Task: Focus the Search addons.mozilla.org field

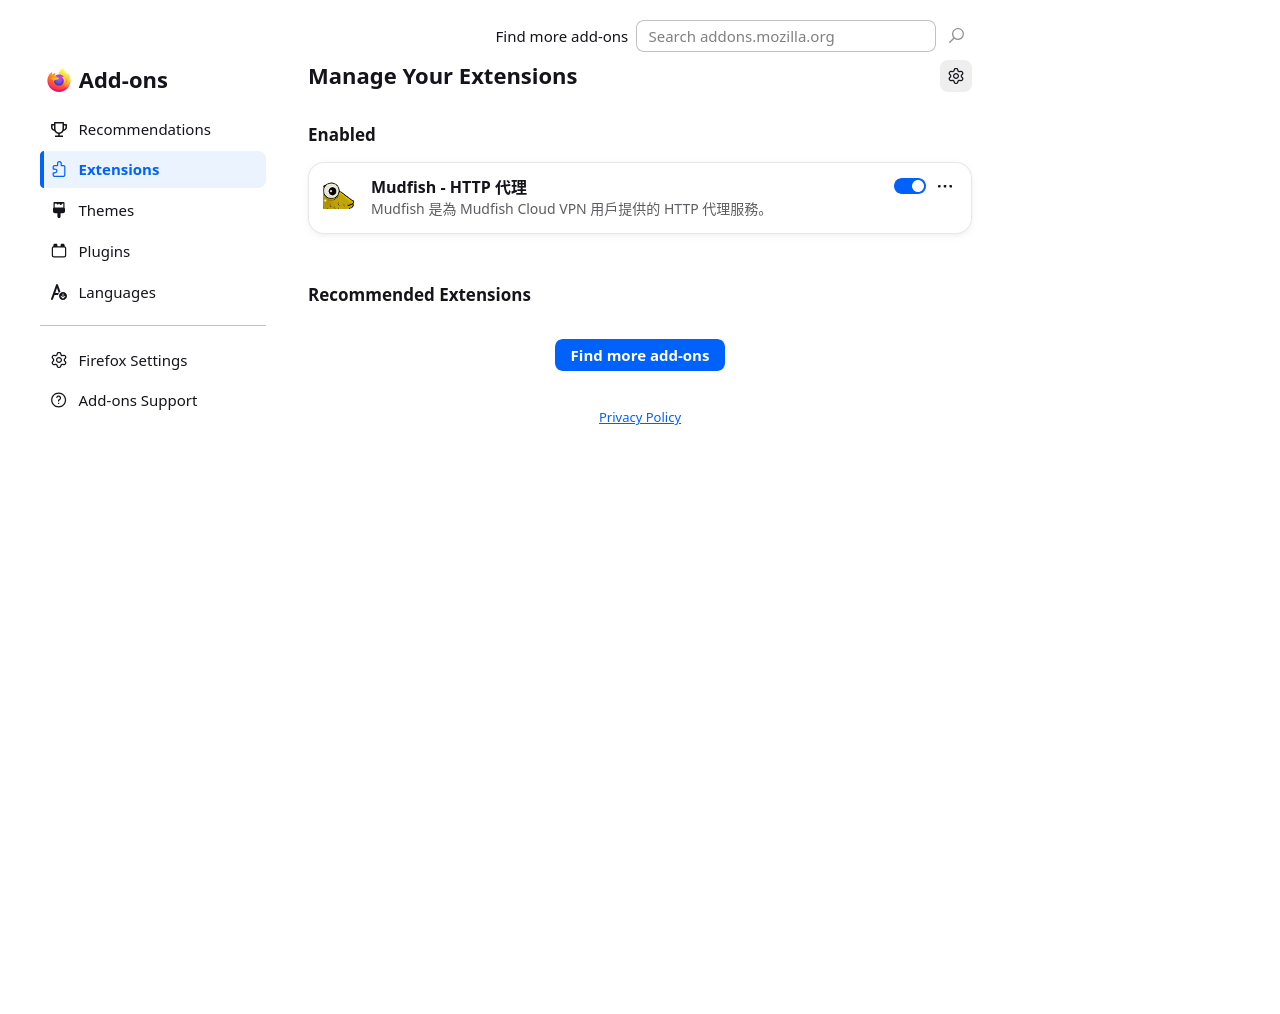Action: point(786,36)
